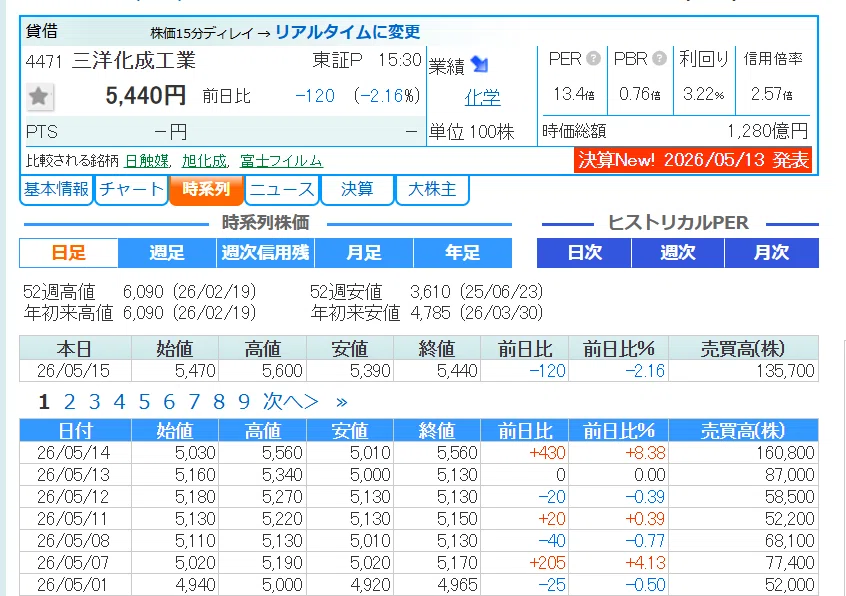Screen dimensions: 846x596
Task: Go to pagination page 2
Action: (69, 402)
